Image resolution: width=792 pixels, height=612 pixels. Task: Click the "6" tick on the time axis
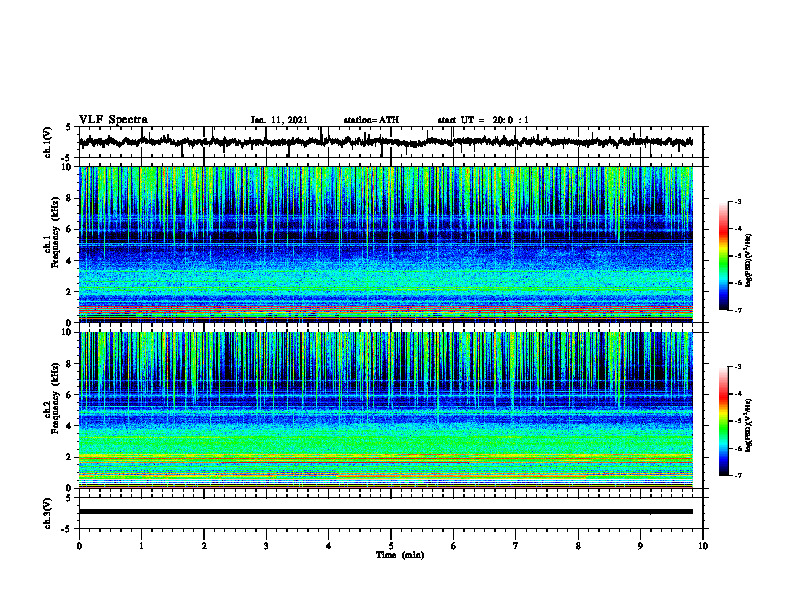[x=454, y=546]
